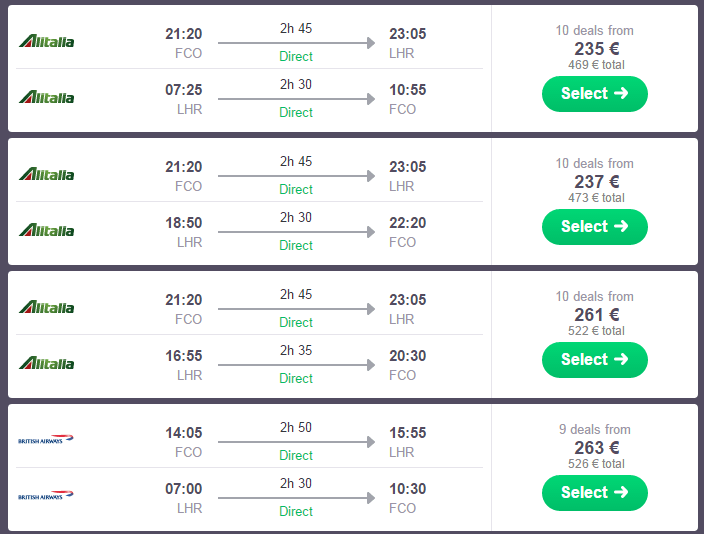Click the British Airways logo on the 14:05 flight

[46, 439]
